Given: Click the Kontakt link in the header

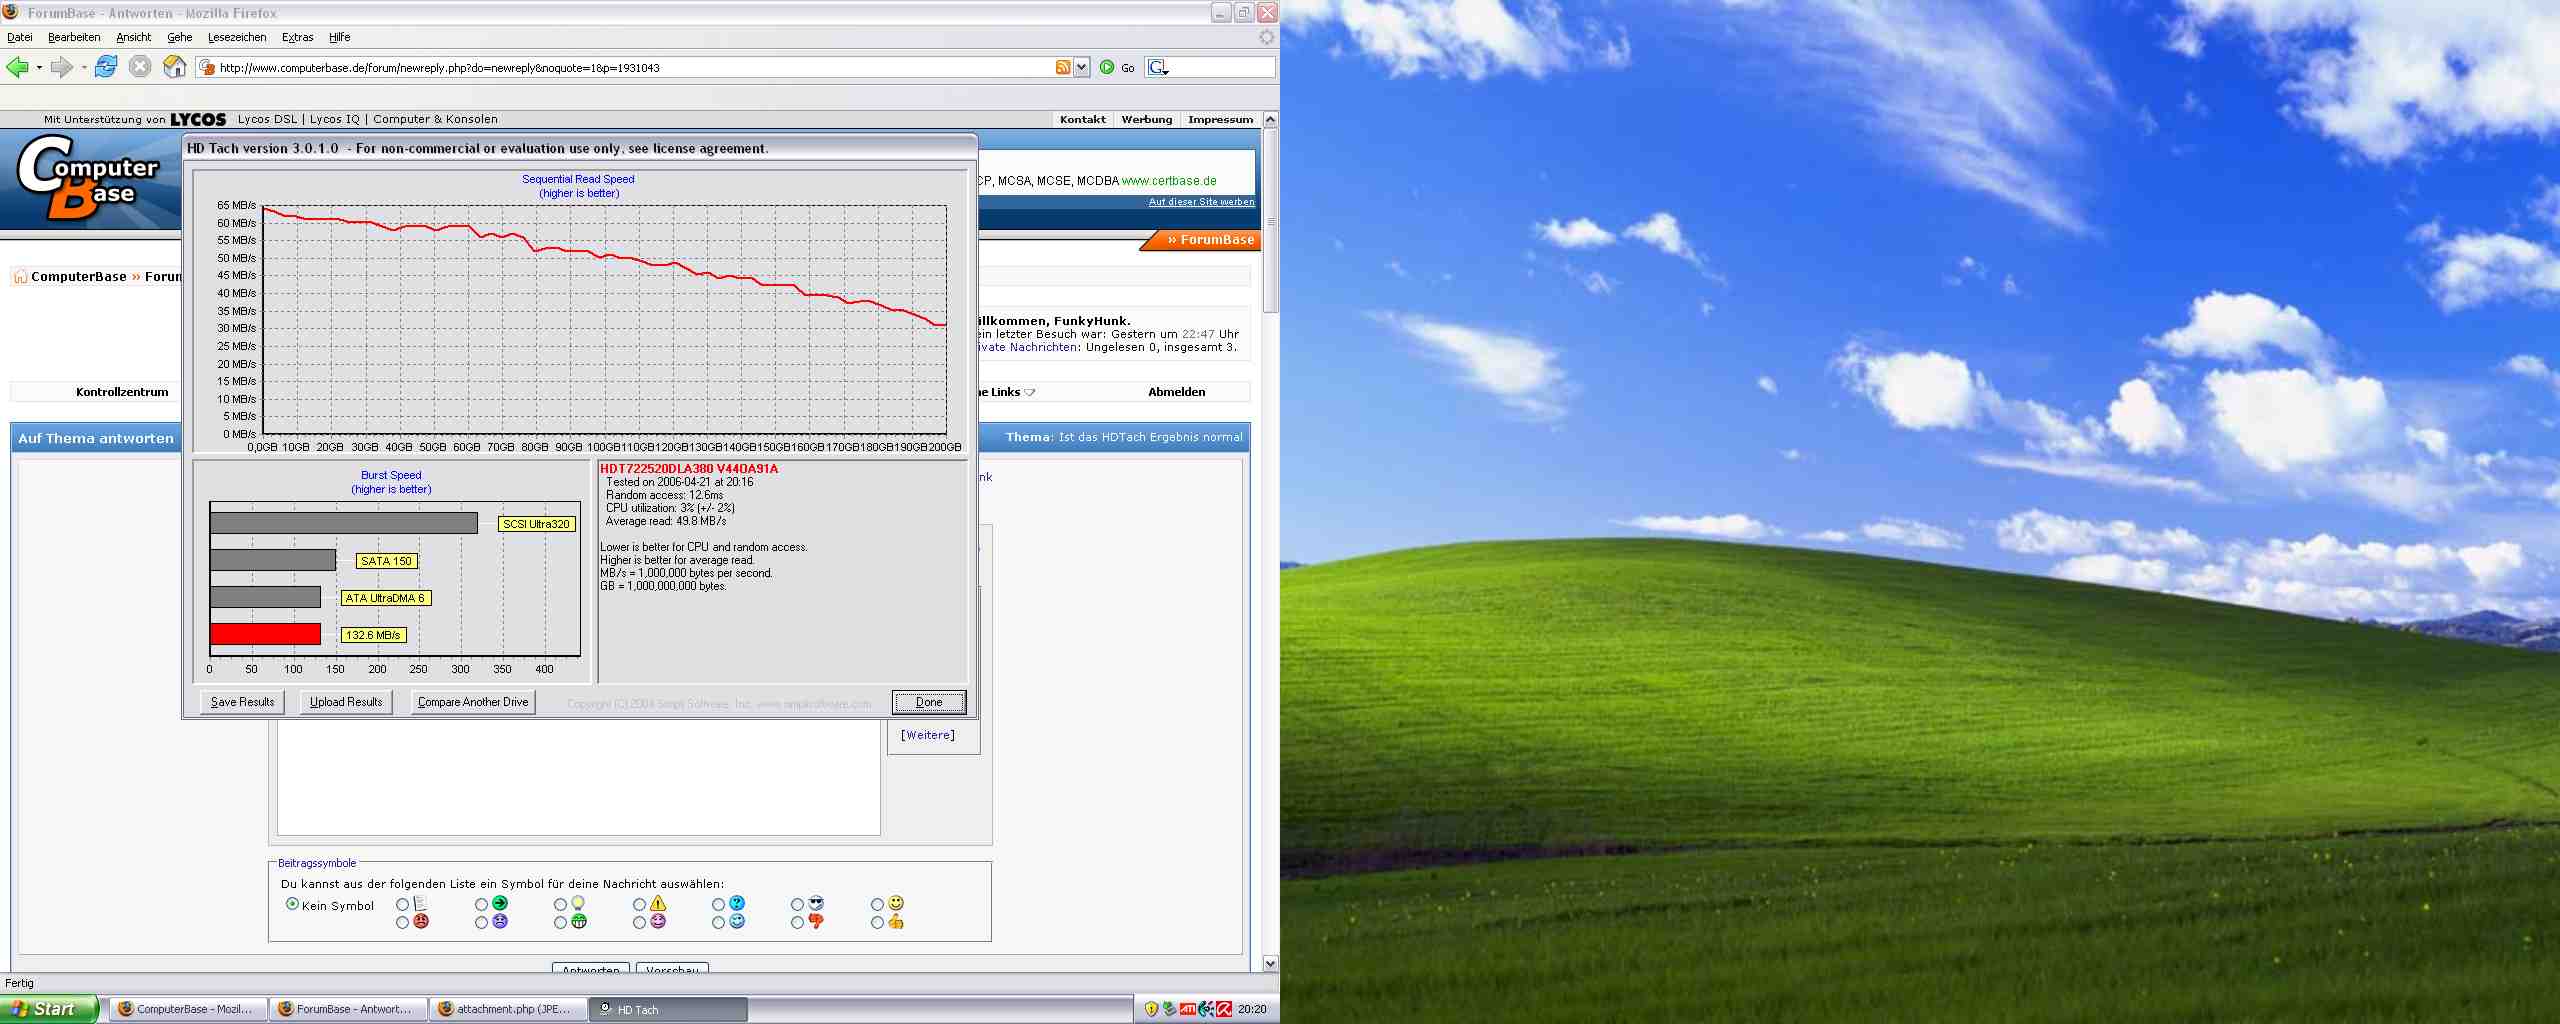Looking at the screenshot, I should 1083,119.
